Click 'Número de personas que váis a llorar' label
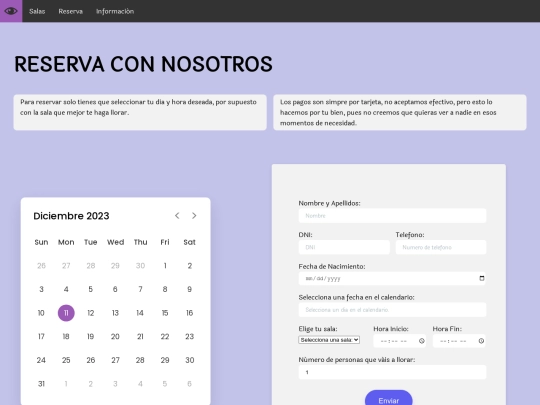 coord(357,360)
